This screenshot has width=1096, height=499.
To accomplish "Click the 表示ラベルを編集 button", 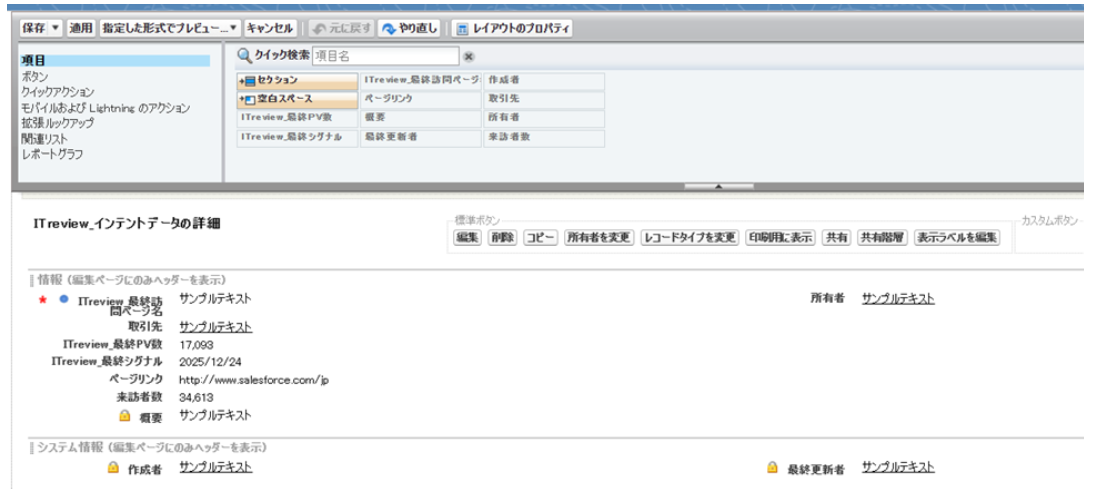I will point(957,238).
